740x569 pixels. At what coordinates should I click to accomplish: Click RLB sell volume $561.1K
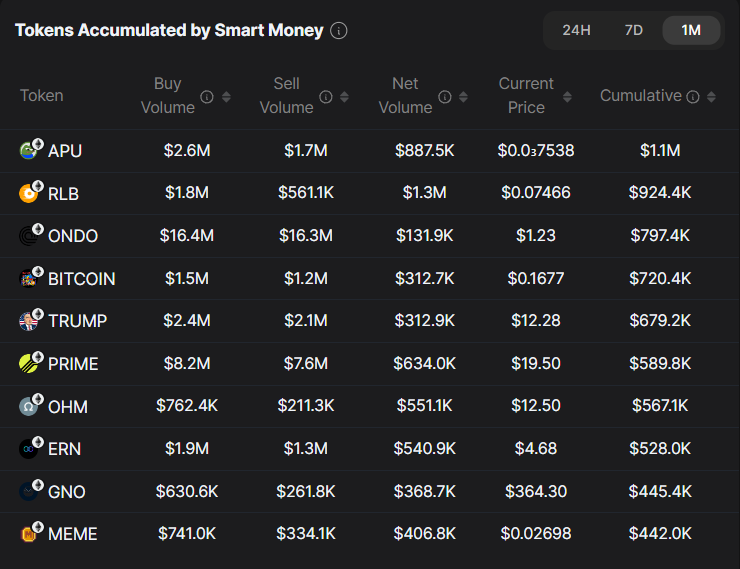[x=306, y=192]
